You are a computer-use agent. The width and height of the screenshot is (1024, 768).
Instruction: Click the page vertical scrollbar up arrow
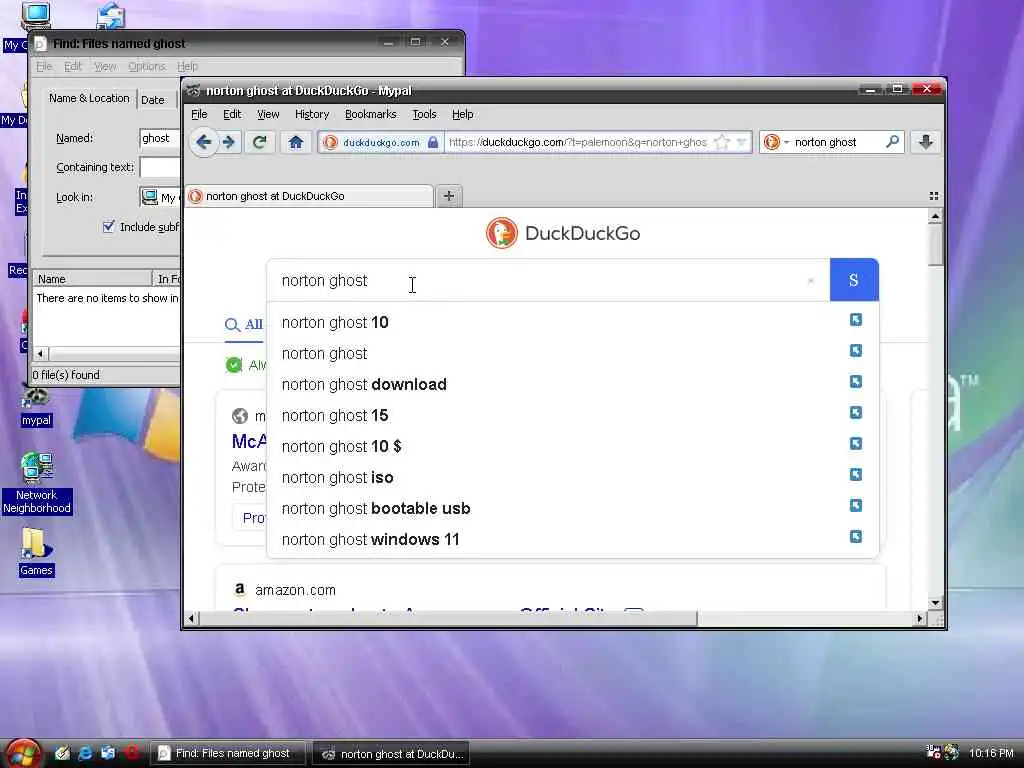[935, 216]
